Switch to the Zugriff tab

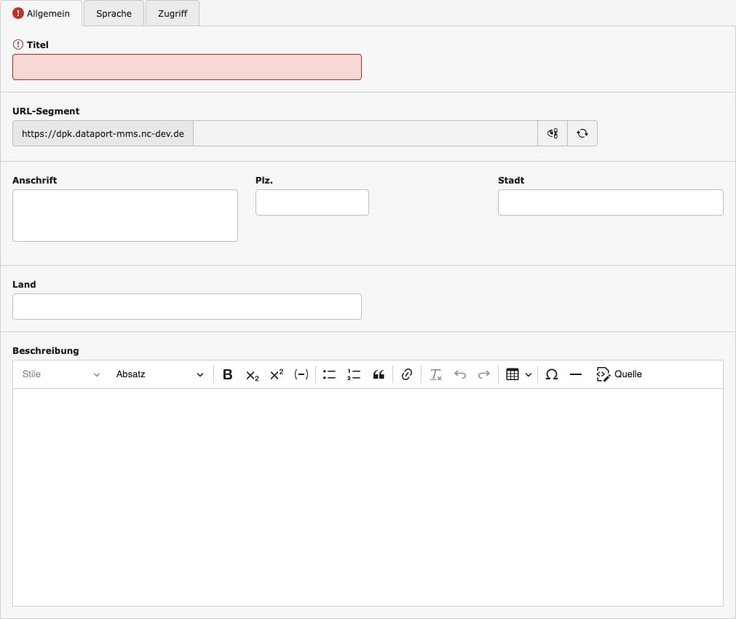(x=172, y=14)
